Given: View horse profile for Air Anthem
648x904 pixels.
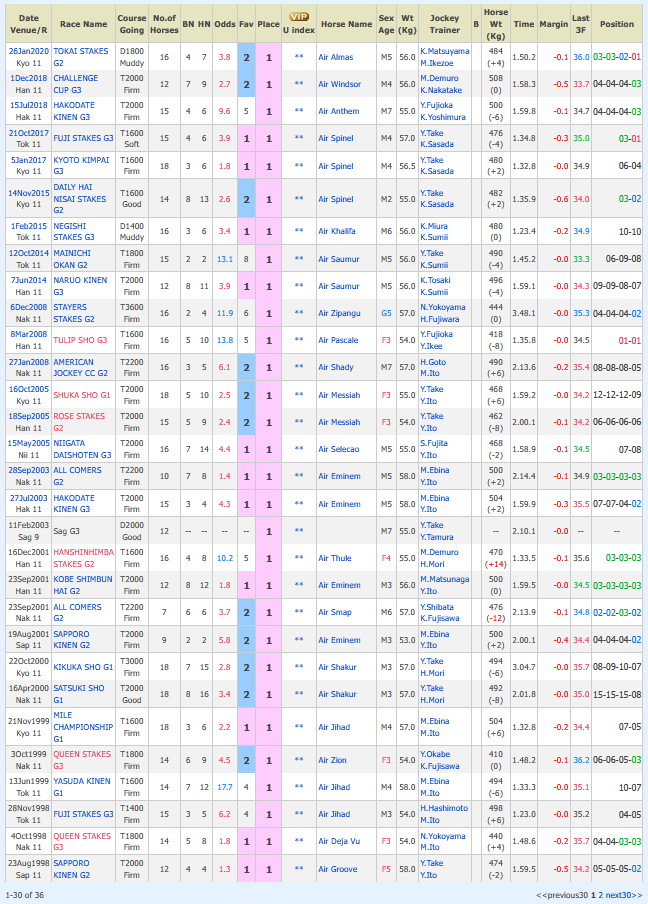Looking at the screenshot, I should pos(338,111).
